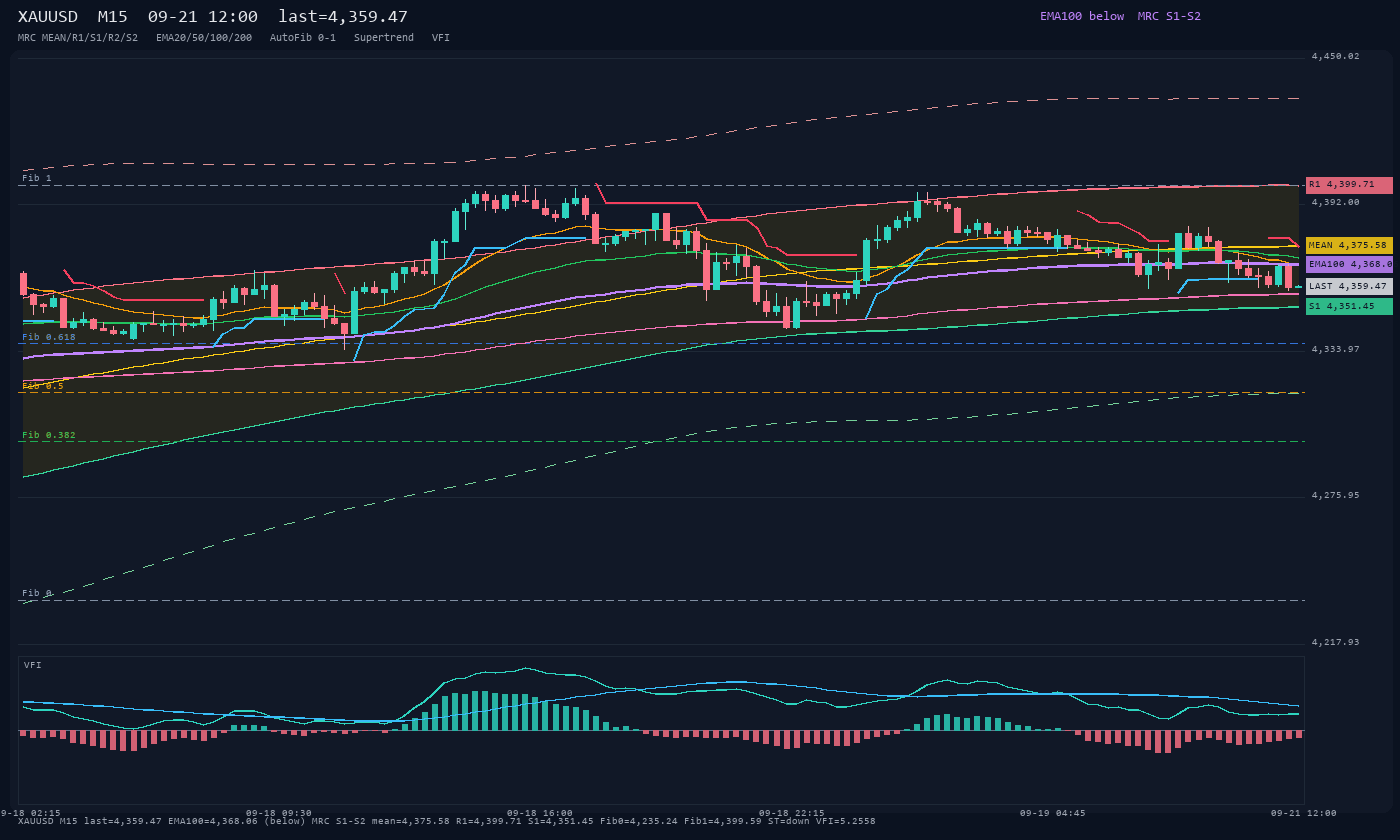Select the Supertrend indicator legend
The image size is (1400, 840).
pos(384,38)
